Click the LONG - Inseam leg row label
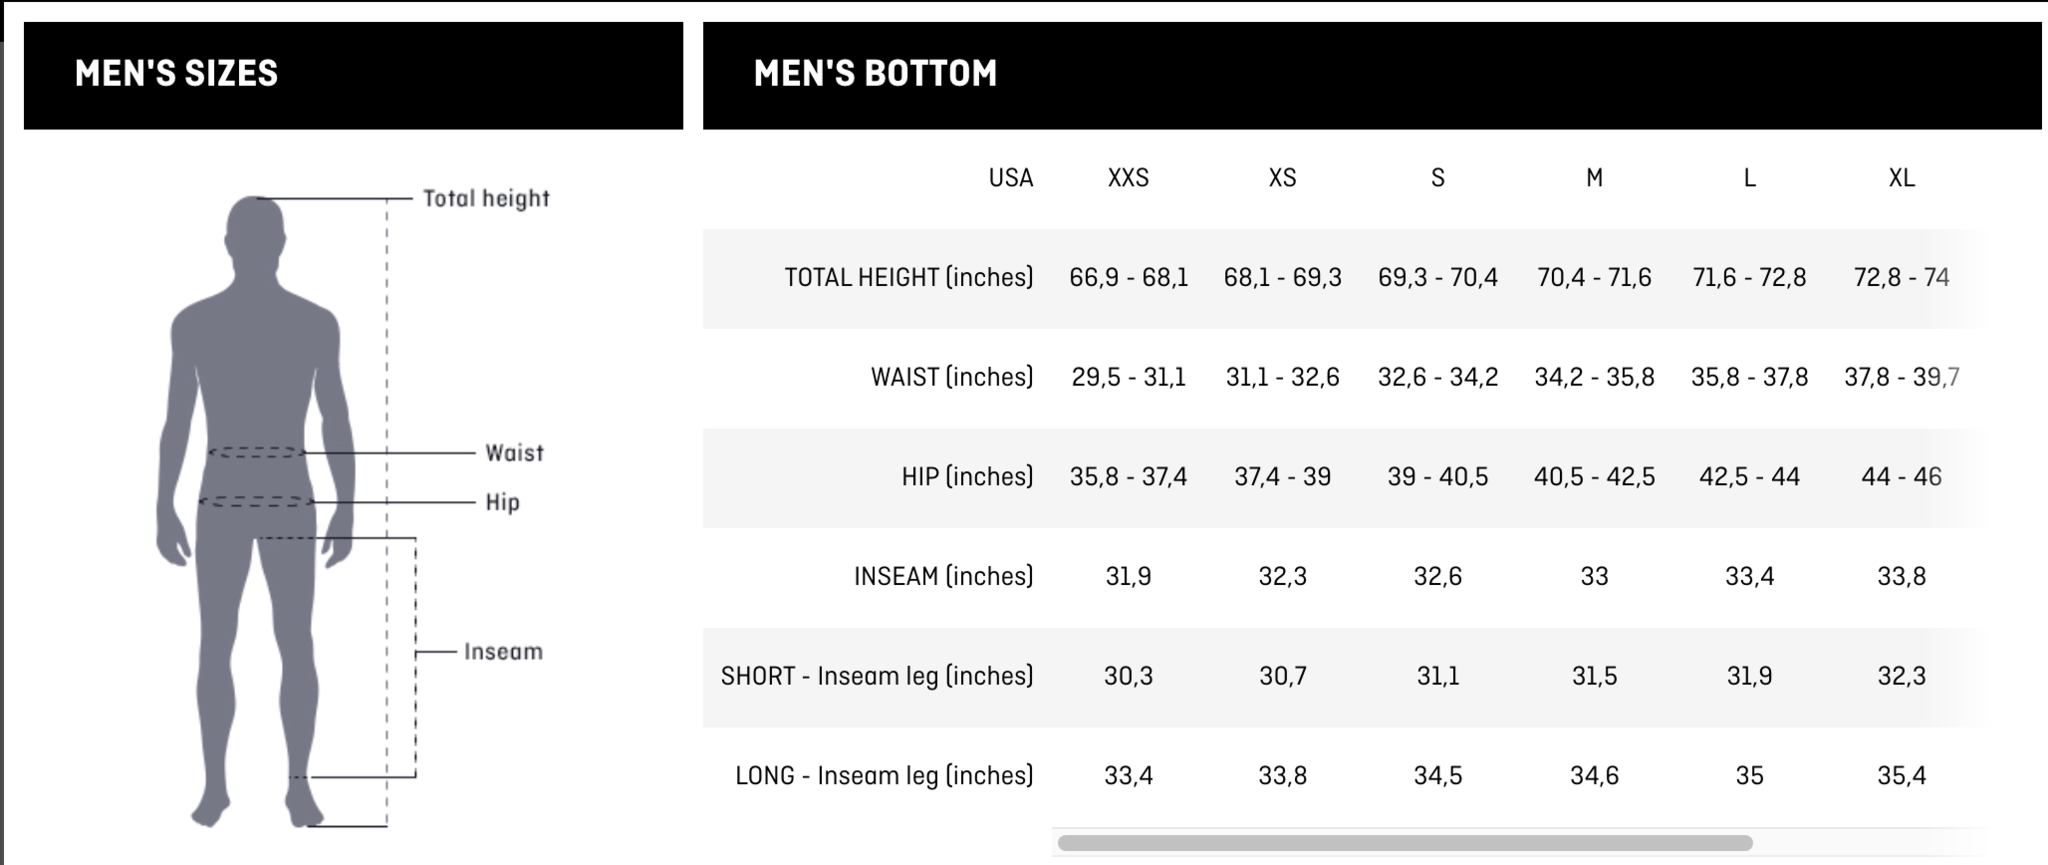Viewport: 2048px width, 865px height. click(884, 776)
